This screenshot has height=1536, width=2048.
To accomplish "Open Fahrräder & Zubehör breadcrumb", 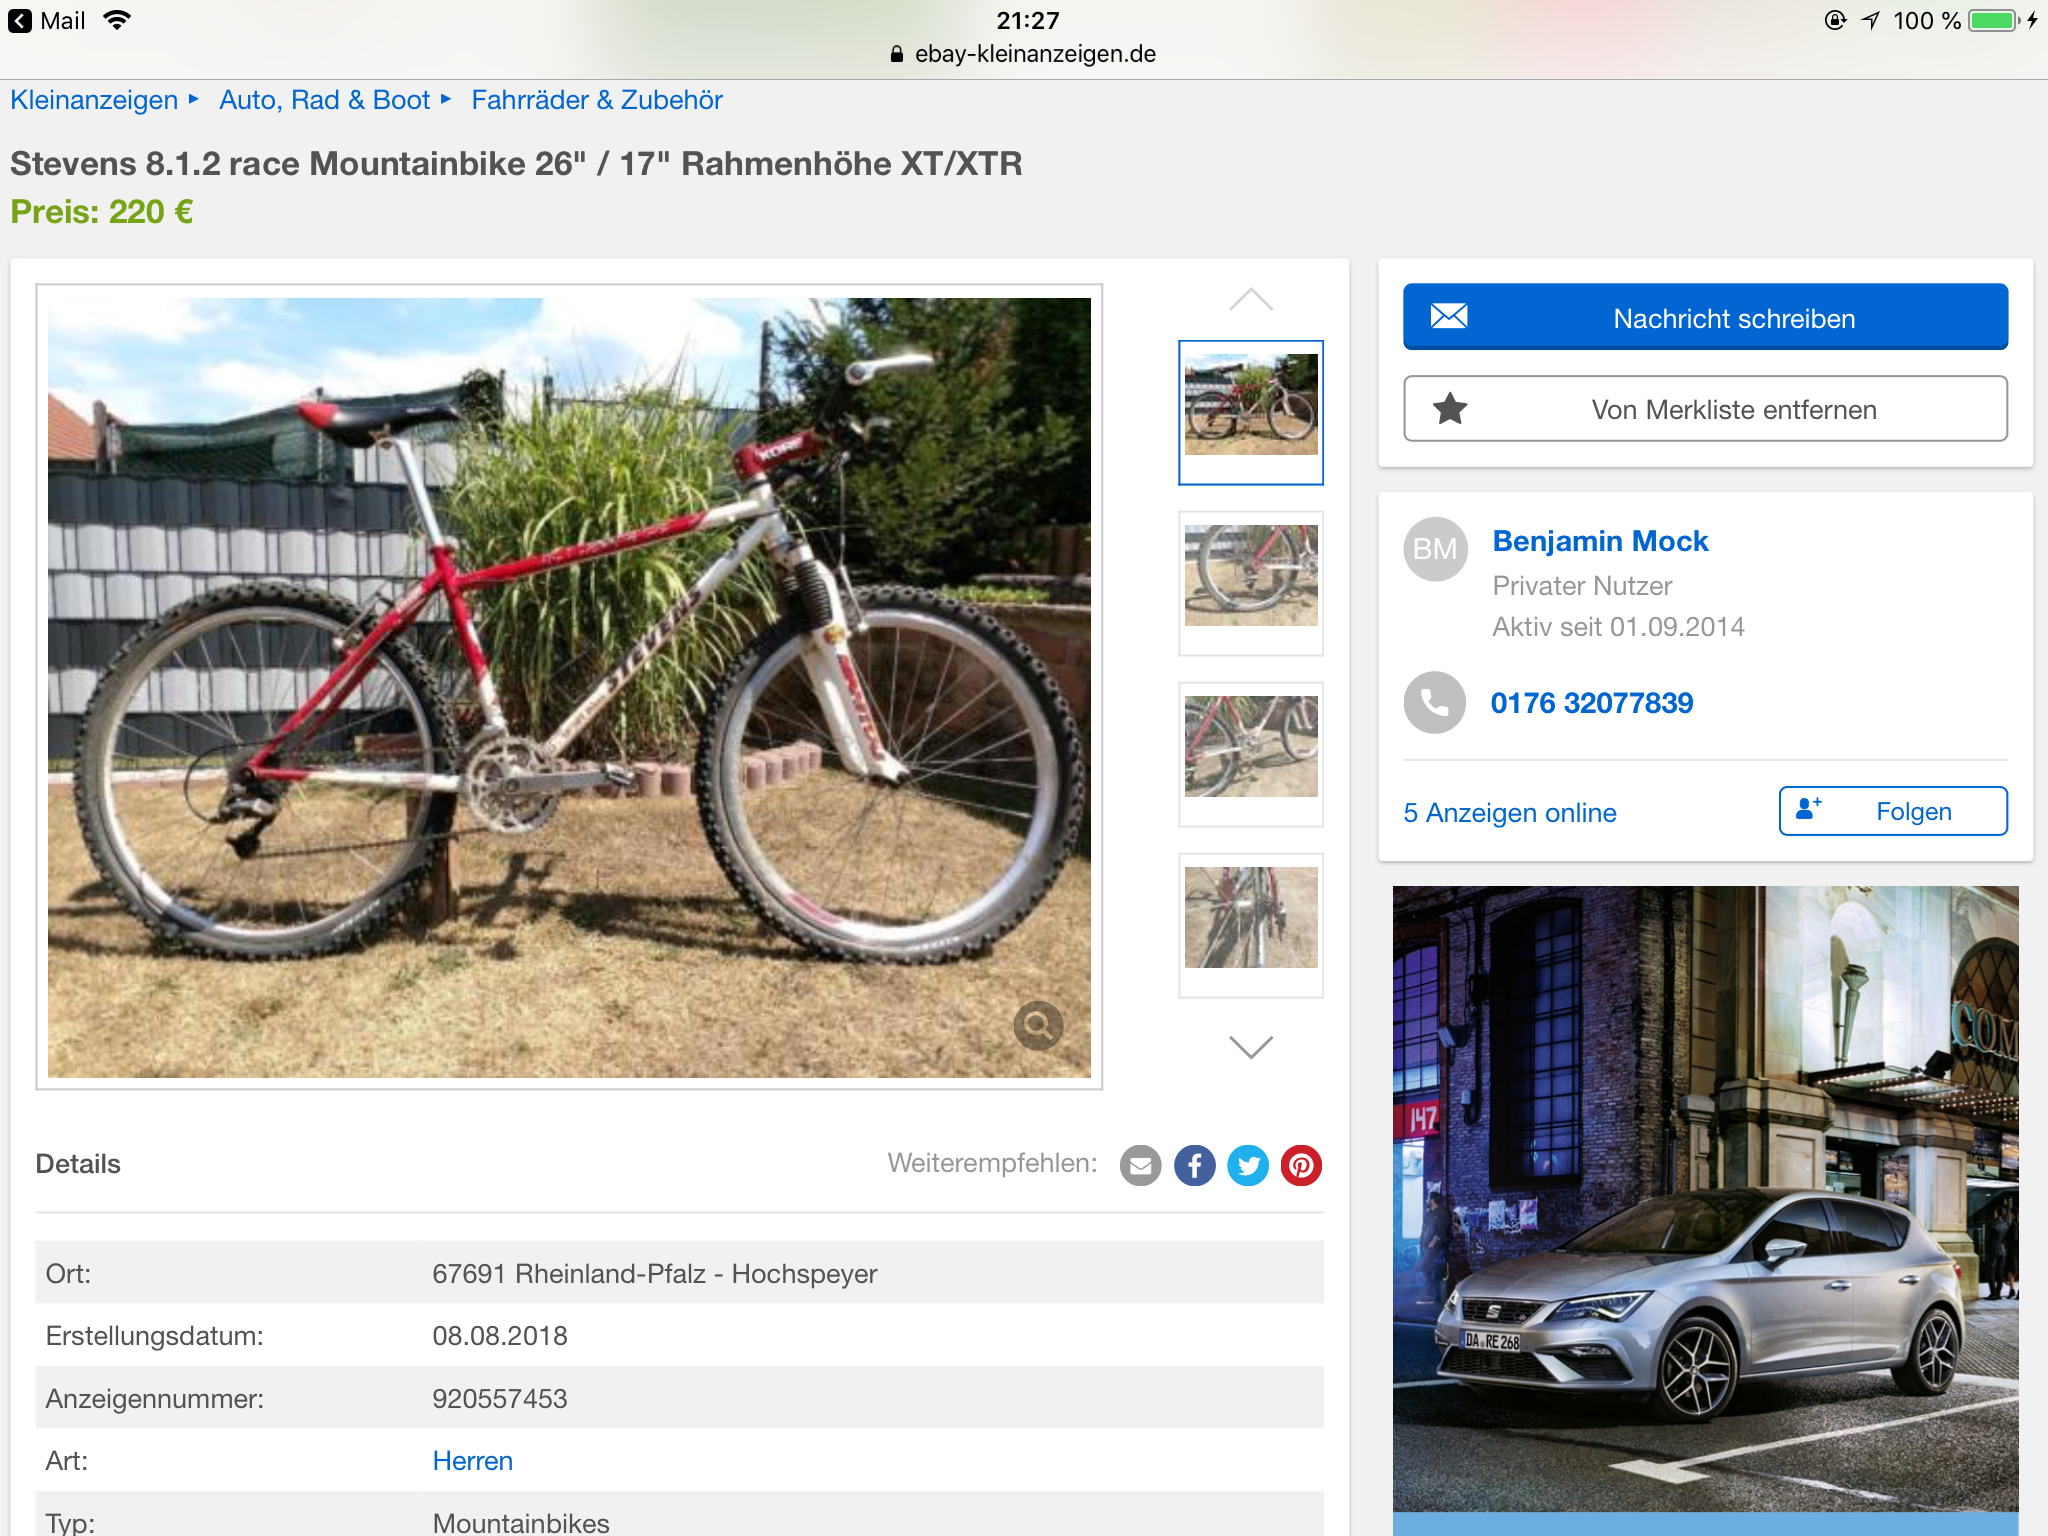I will point(596,100).
